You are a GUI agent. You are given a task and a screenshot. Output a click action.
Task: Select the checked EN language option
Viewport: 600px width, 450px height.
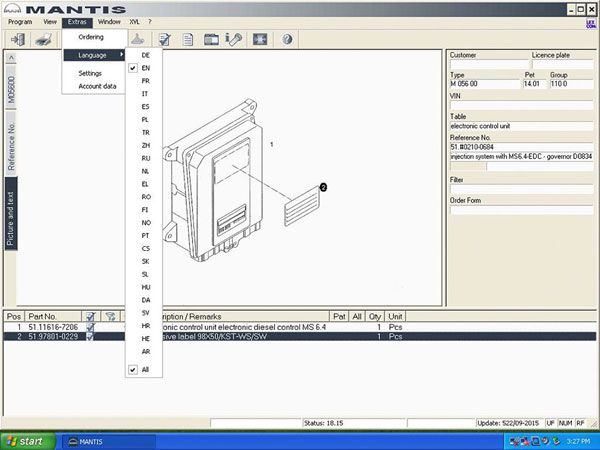pyautogui.click(x=146, y=68)
